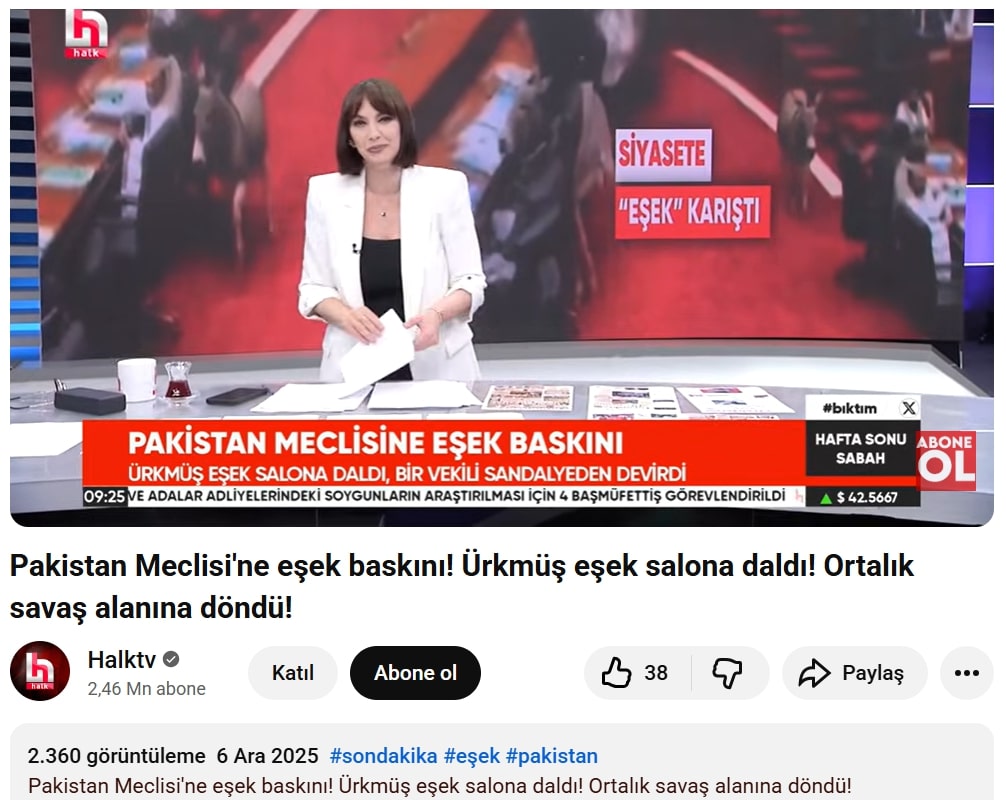Open the #eşek hashtag link
The image size is (1006, 800).
(472, 756)
